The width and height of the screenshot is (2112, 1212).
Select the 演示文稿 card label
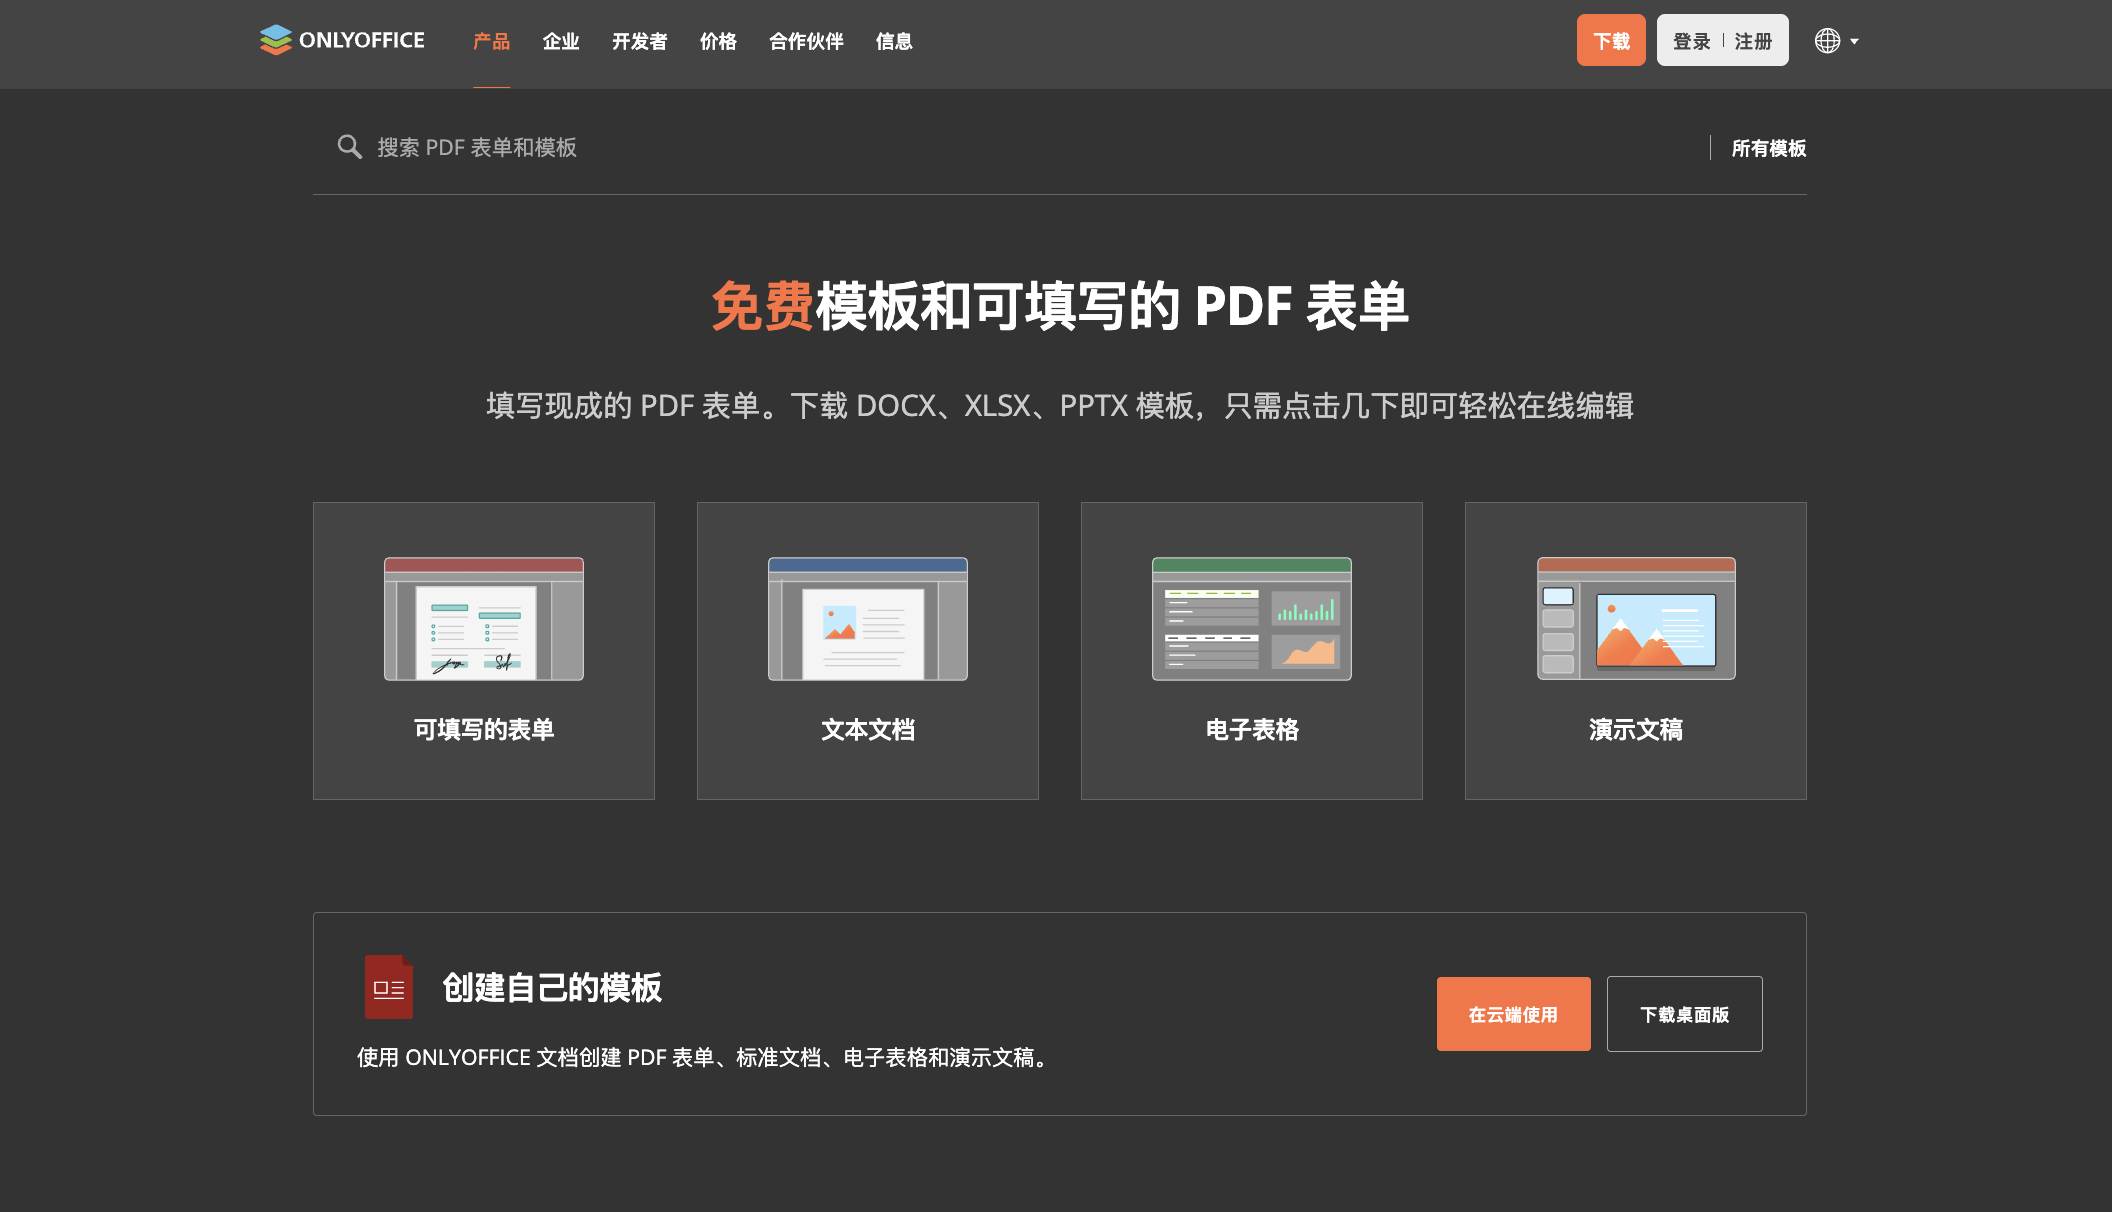pos(1636,730)
